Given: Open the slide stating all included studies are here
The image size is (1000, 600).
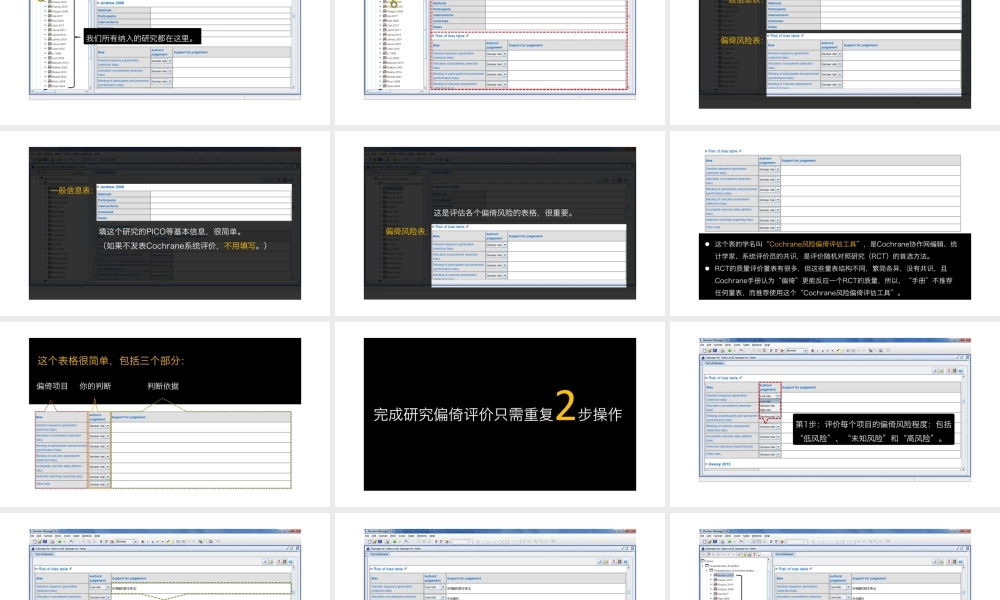Looking at the screenshot, I should coord(165,50).
